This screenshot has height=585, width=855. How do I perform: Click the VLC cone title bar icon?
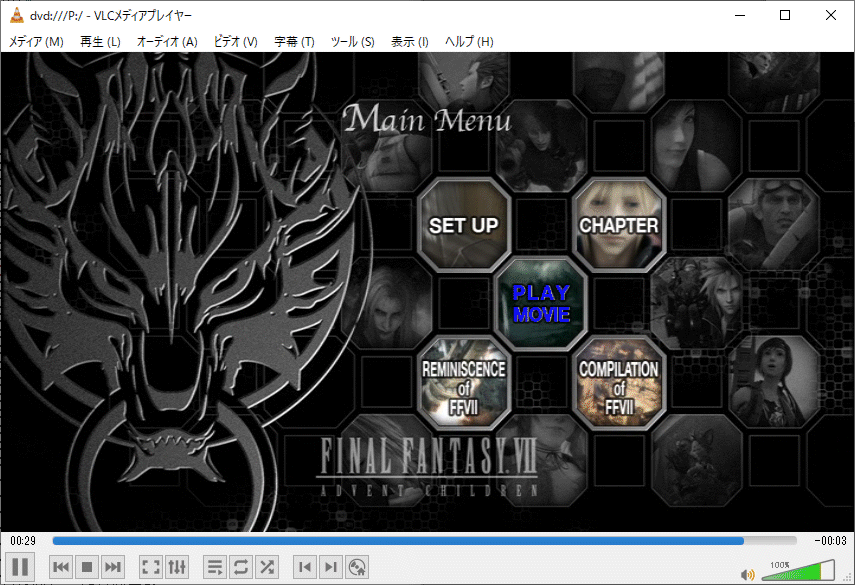click(17, 15)
